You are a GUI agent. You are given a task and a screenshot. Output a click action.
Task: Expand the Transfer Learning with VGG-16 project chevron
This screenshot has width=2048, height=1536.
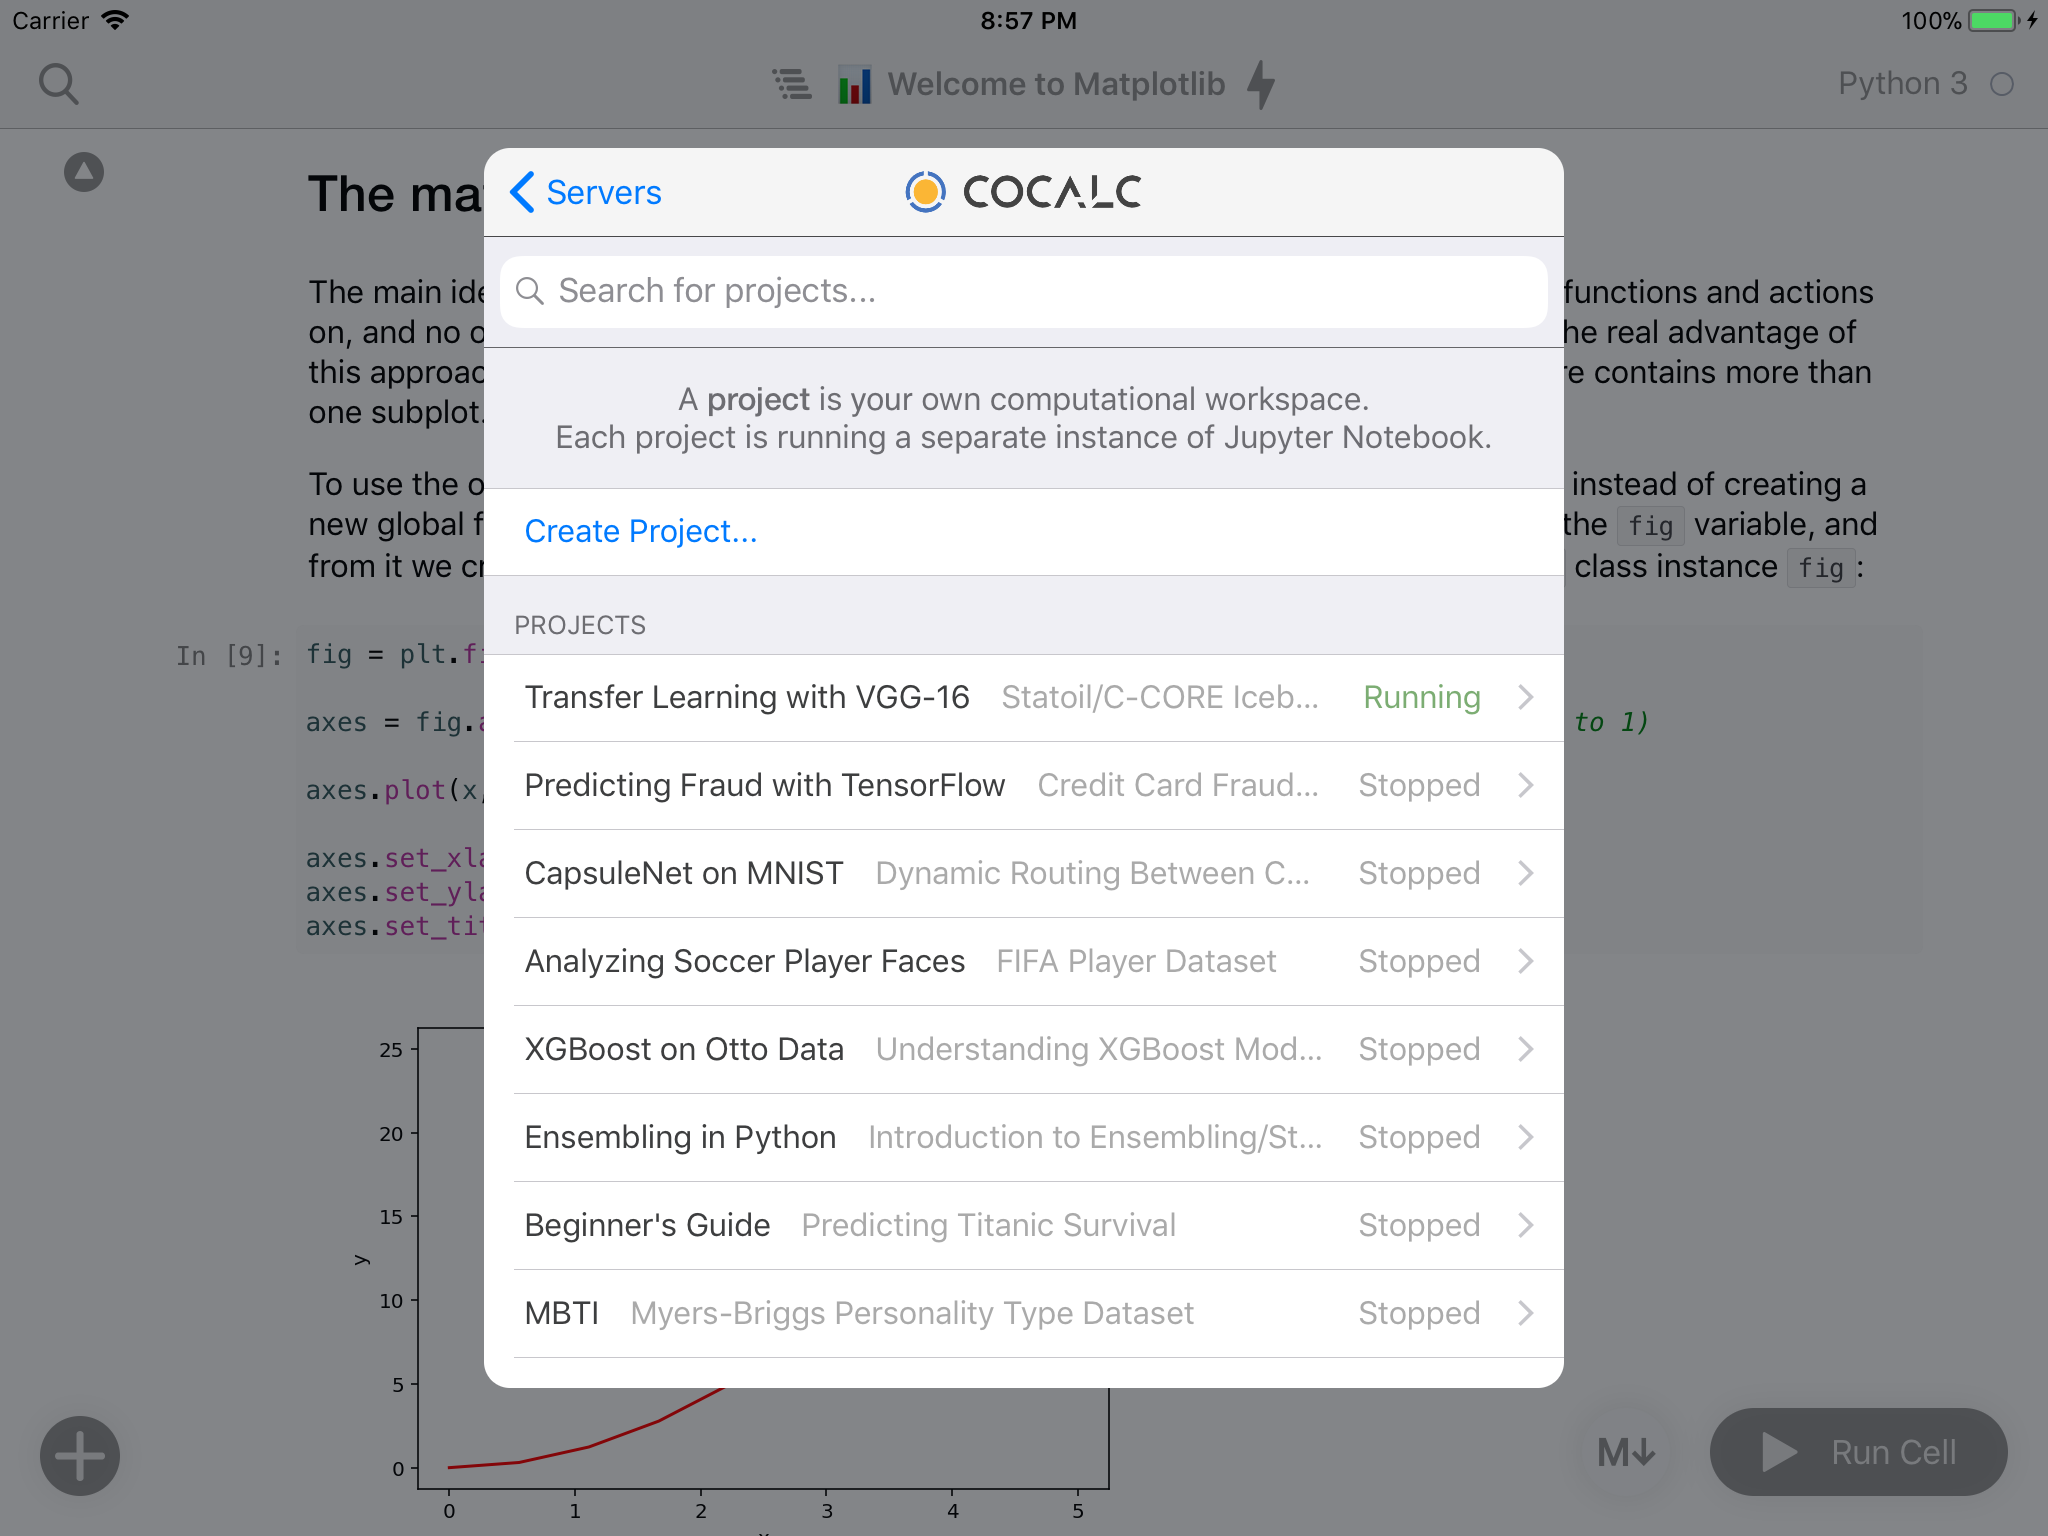click(x=1525, y=698)
